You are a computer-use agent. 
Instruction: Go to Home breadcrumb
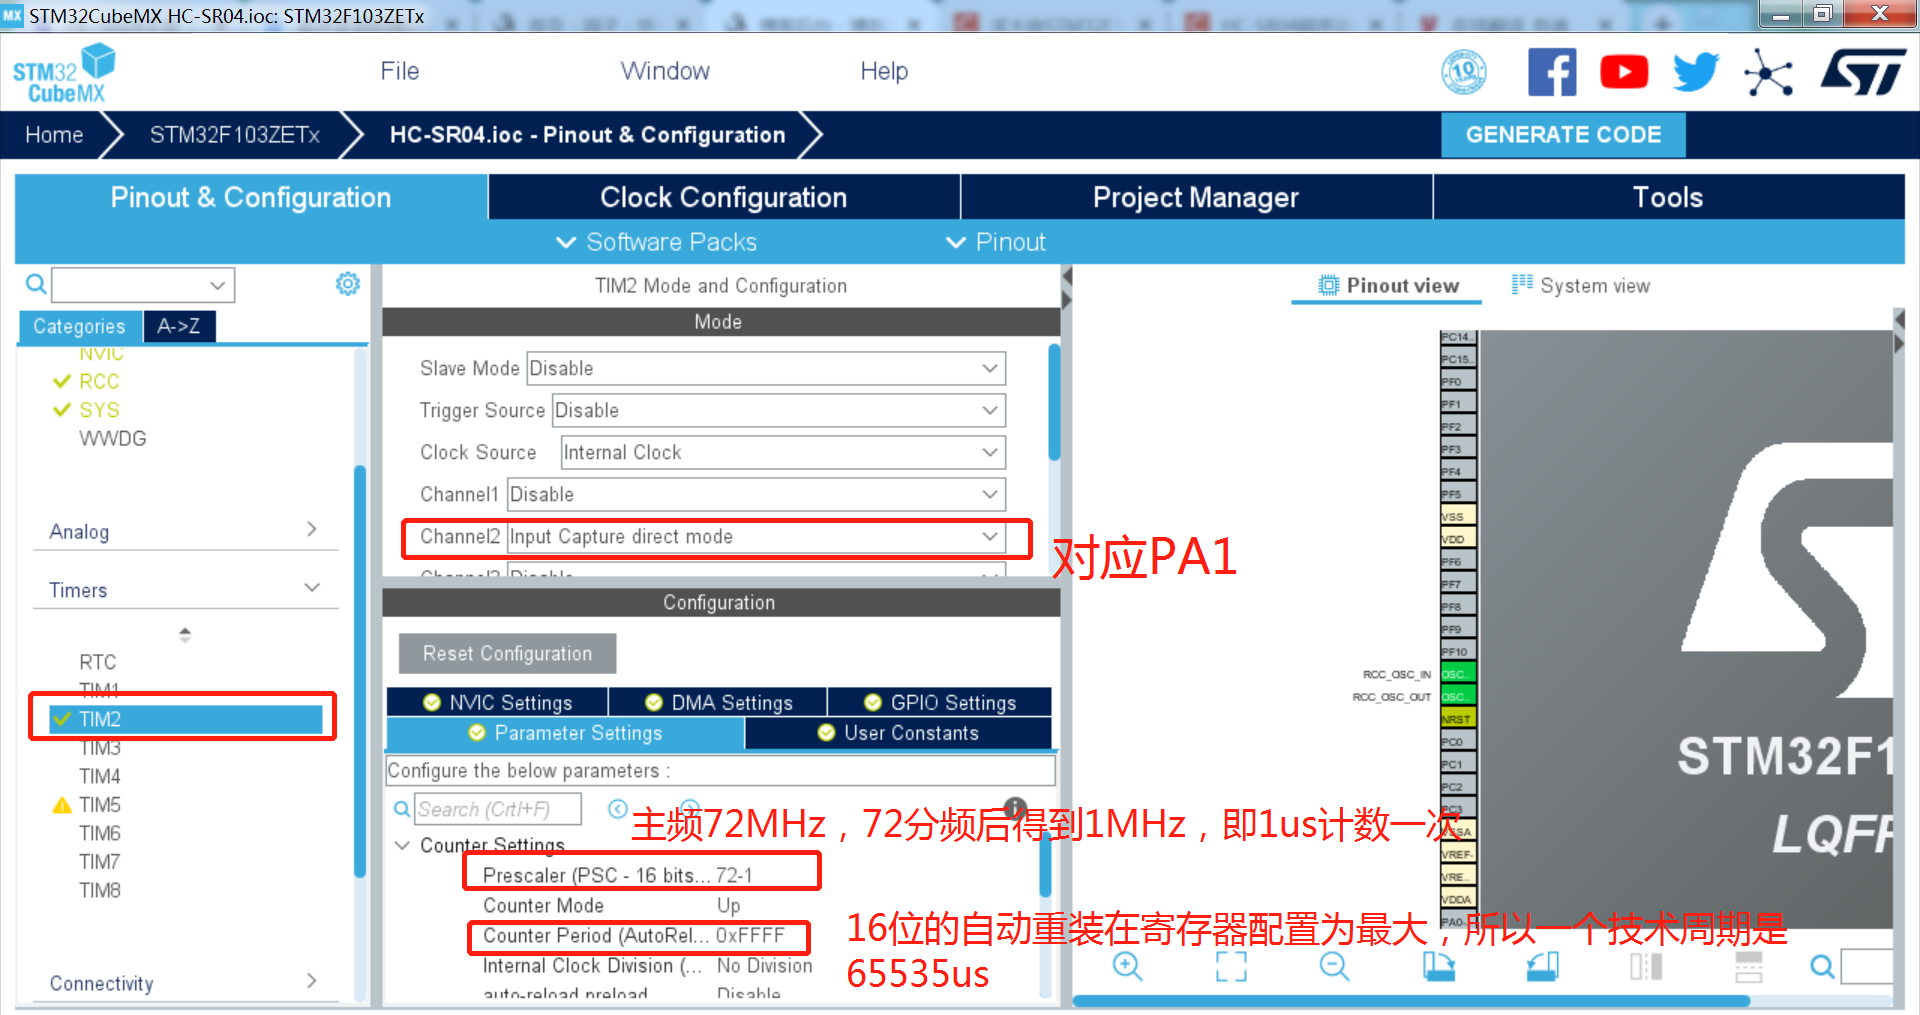click(54, 135)
